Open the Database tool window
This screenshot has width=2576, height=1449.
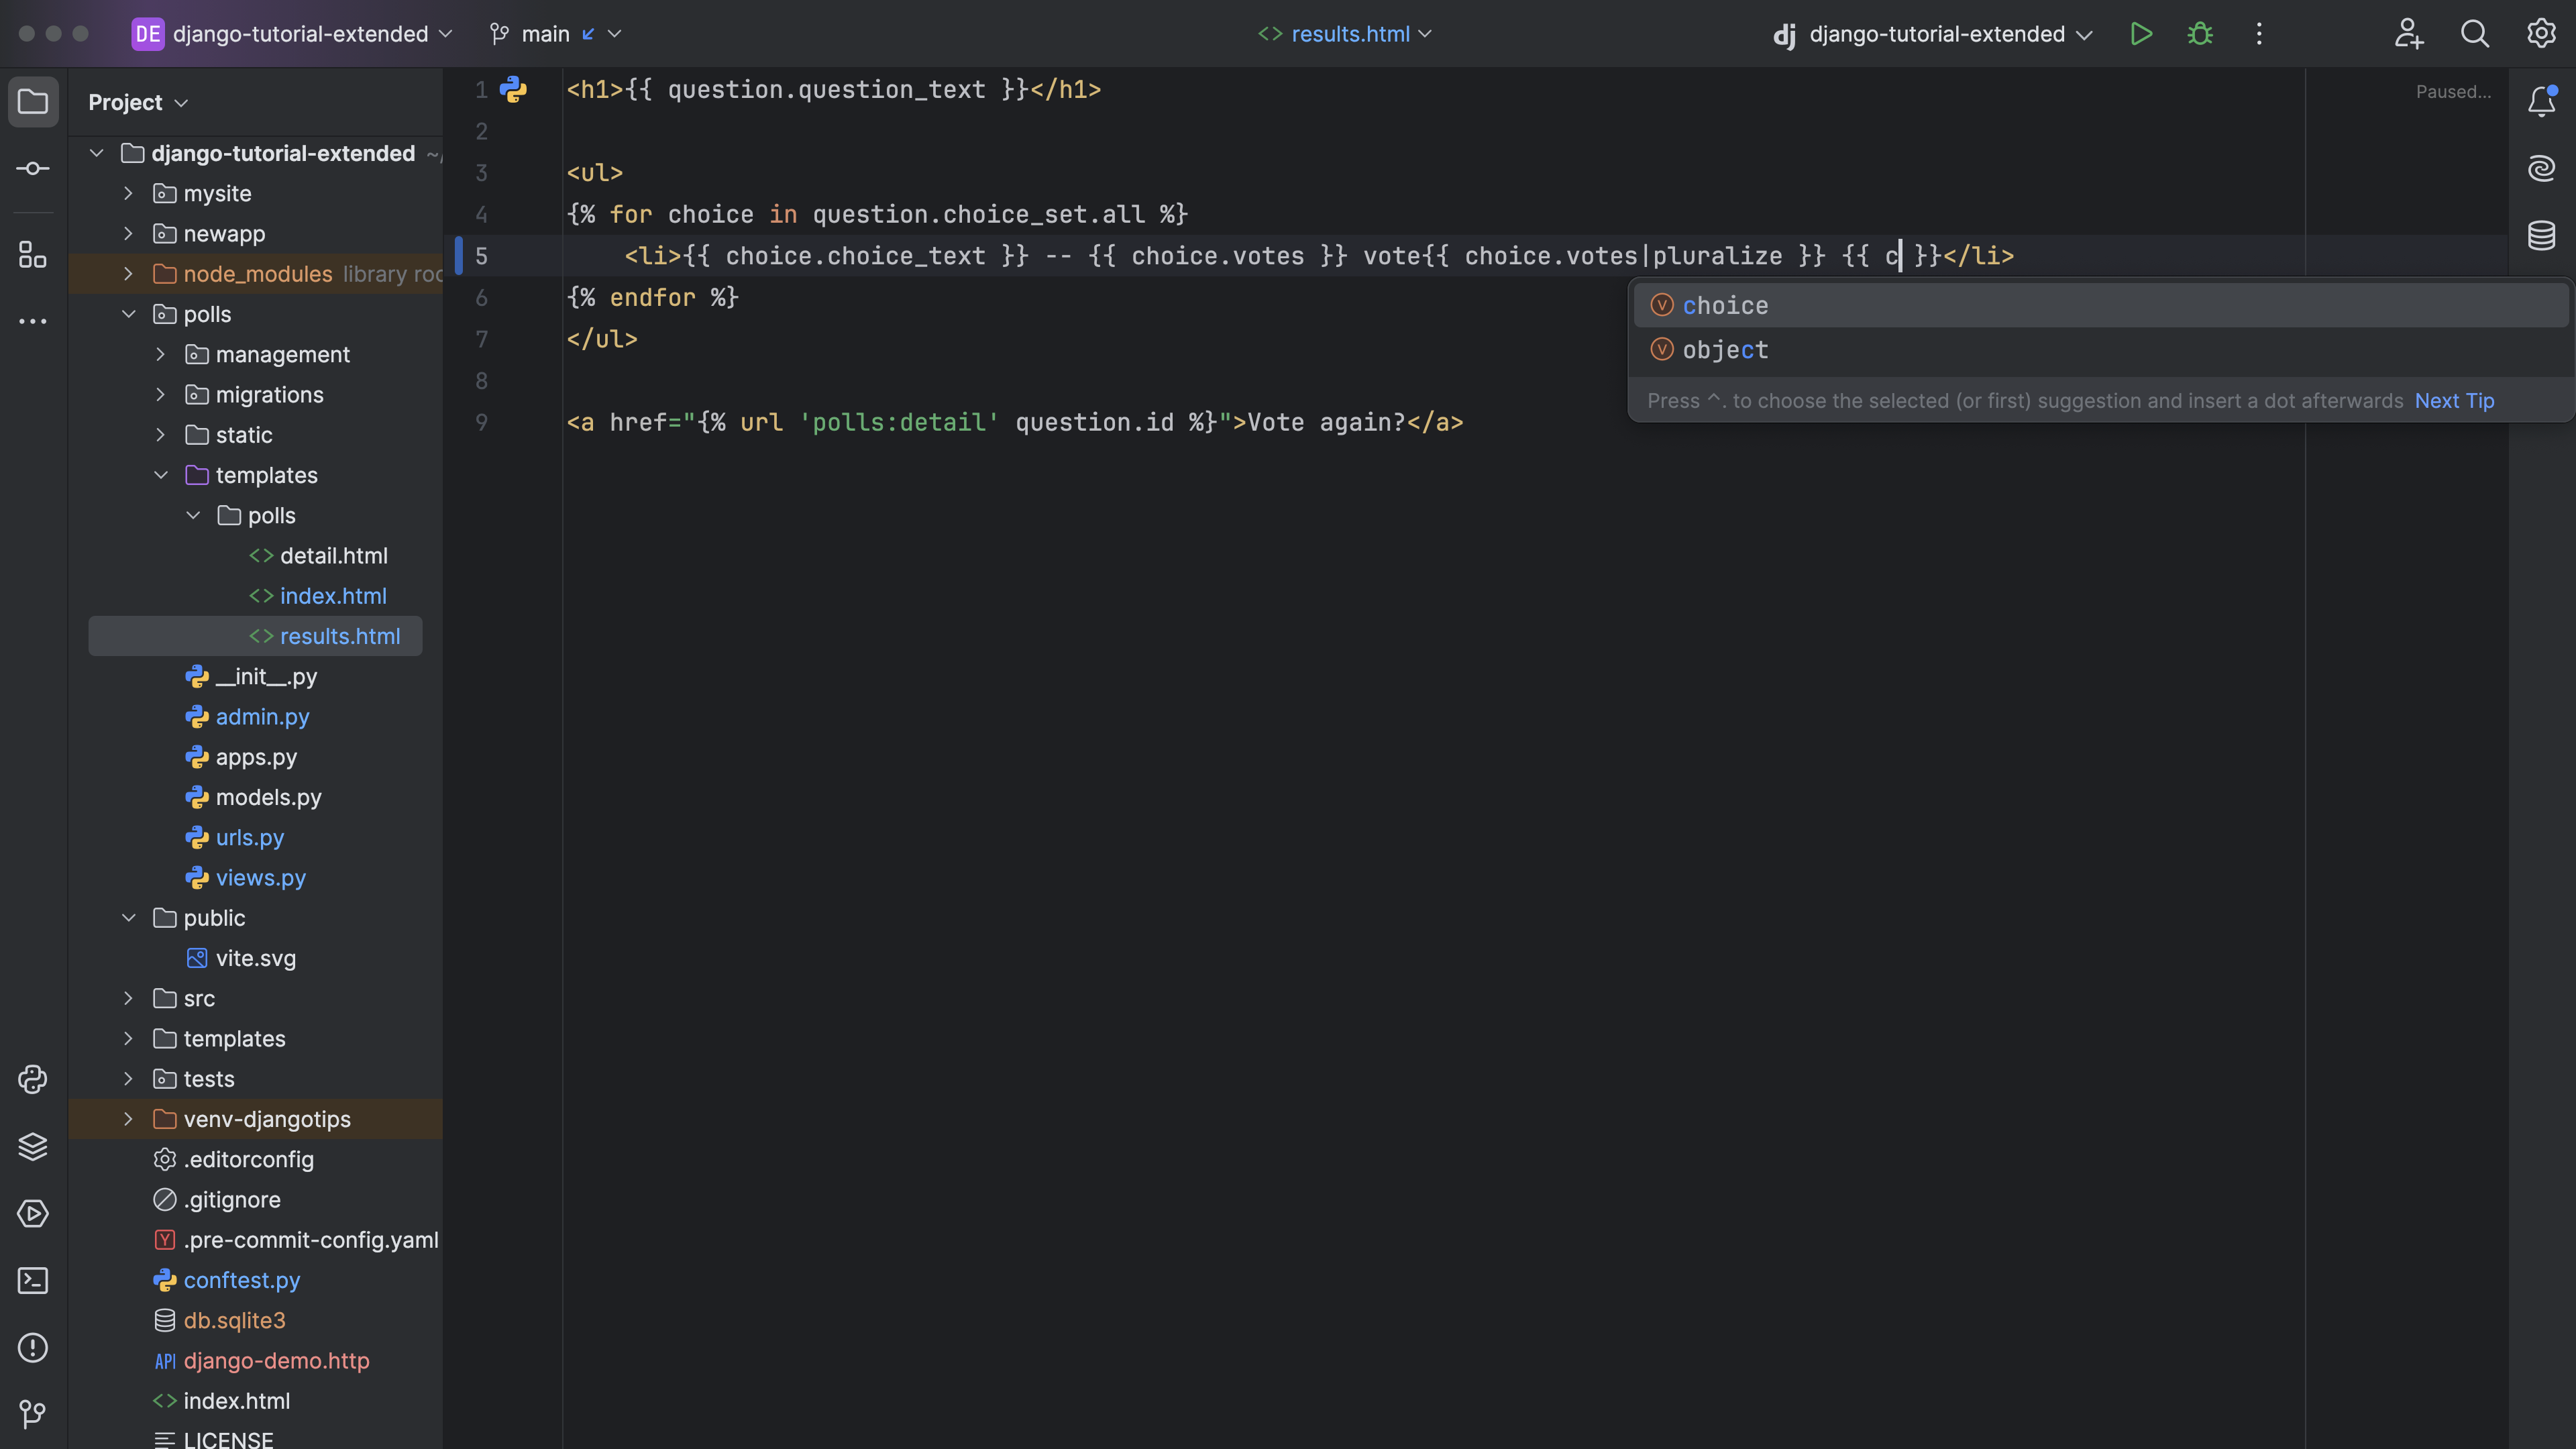coord(2542,236)
